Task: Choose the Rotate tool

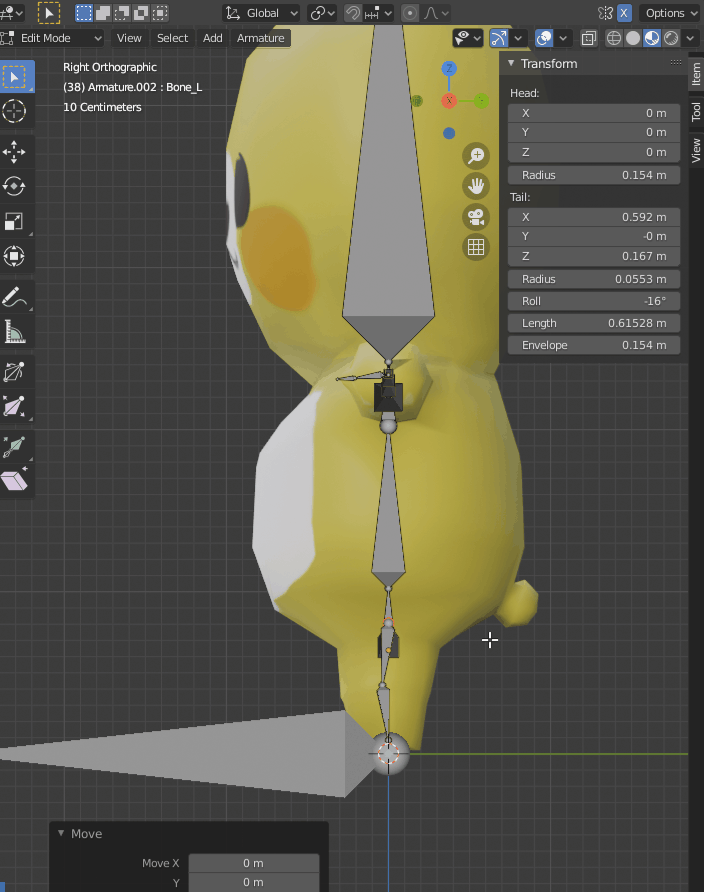Action: click(x=14, y=187)
